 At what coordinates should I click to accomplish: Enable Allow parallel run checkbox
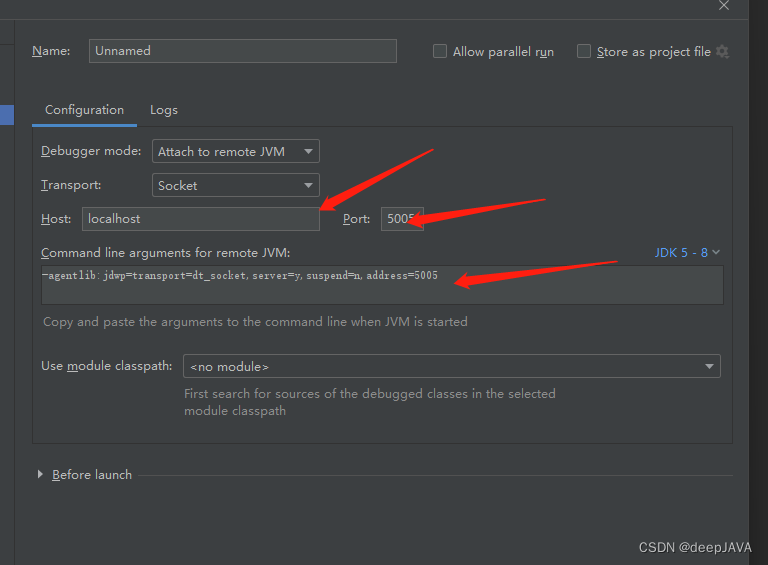click(x=440, y=51)
